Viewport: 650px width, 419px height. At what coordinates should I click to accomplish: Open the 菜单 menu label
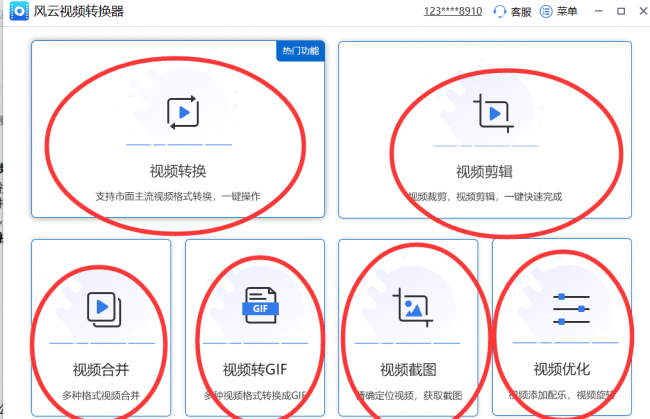tap(567, 11)
